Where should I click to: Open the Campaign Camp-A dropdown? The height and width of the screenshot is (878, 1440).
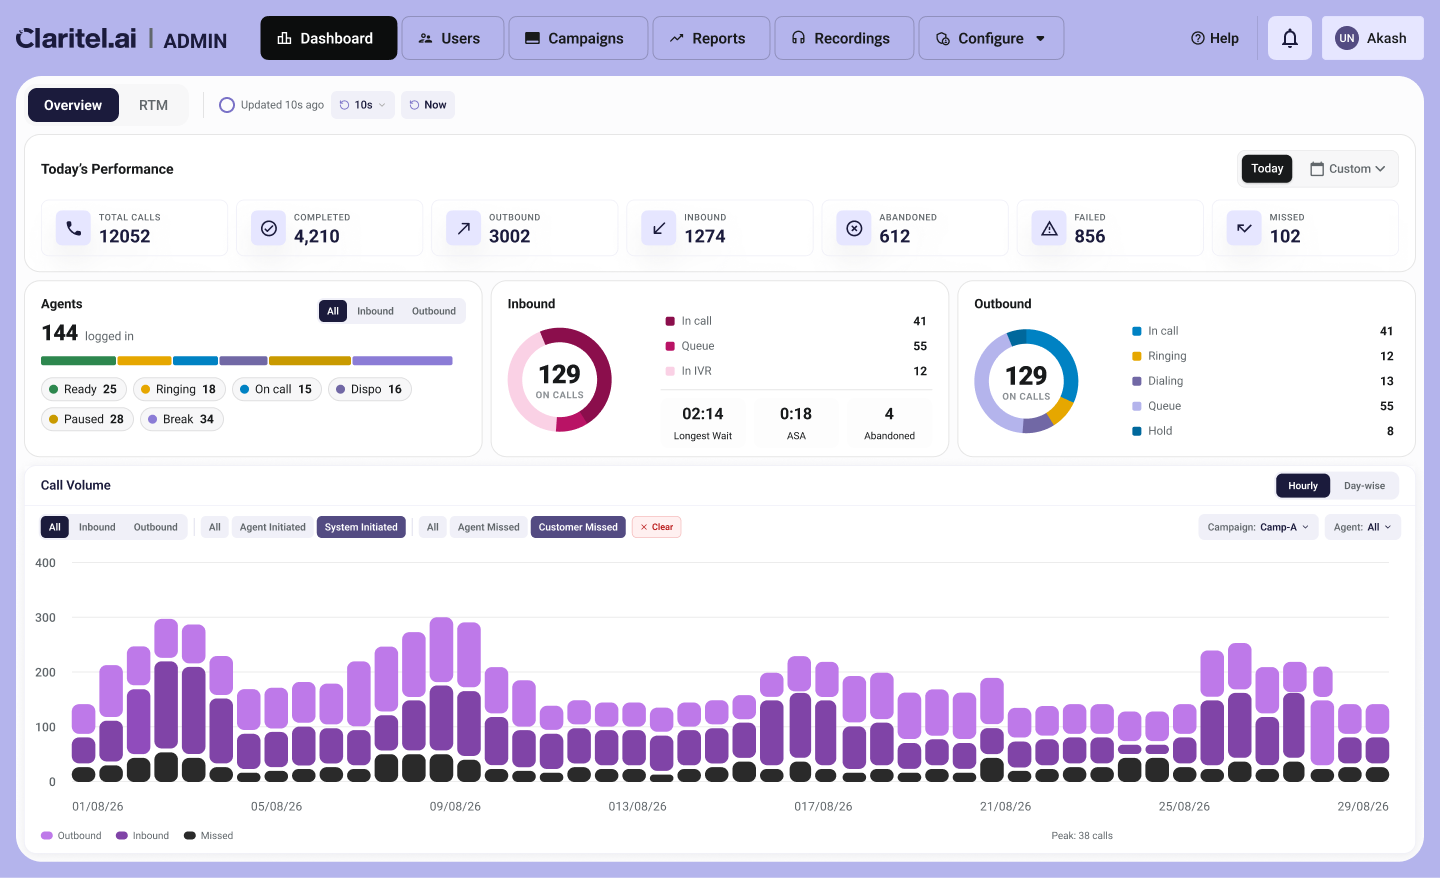[x=1258, y=527]
